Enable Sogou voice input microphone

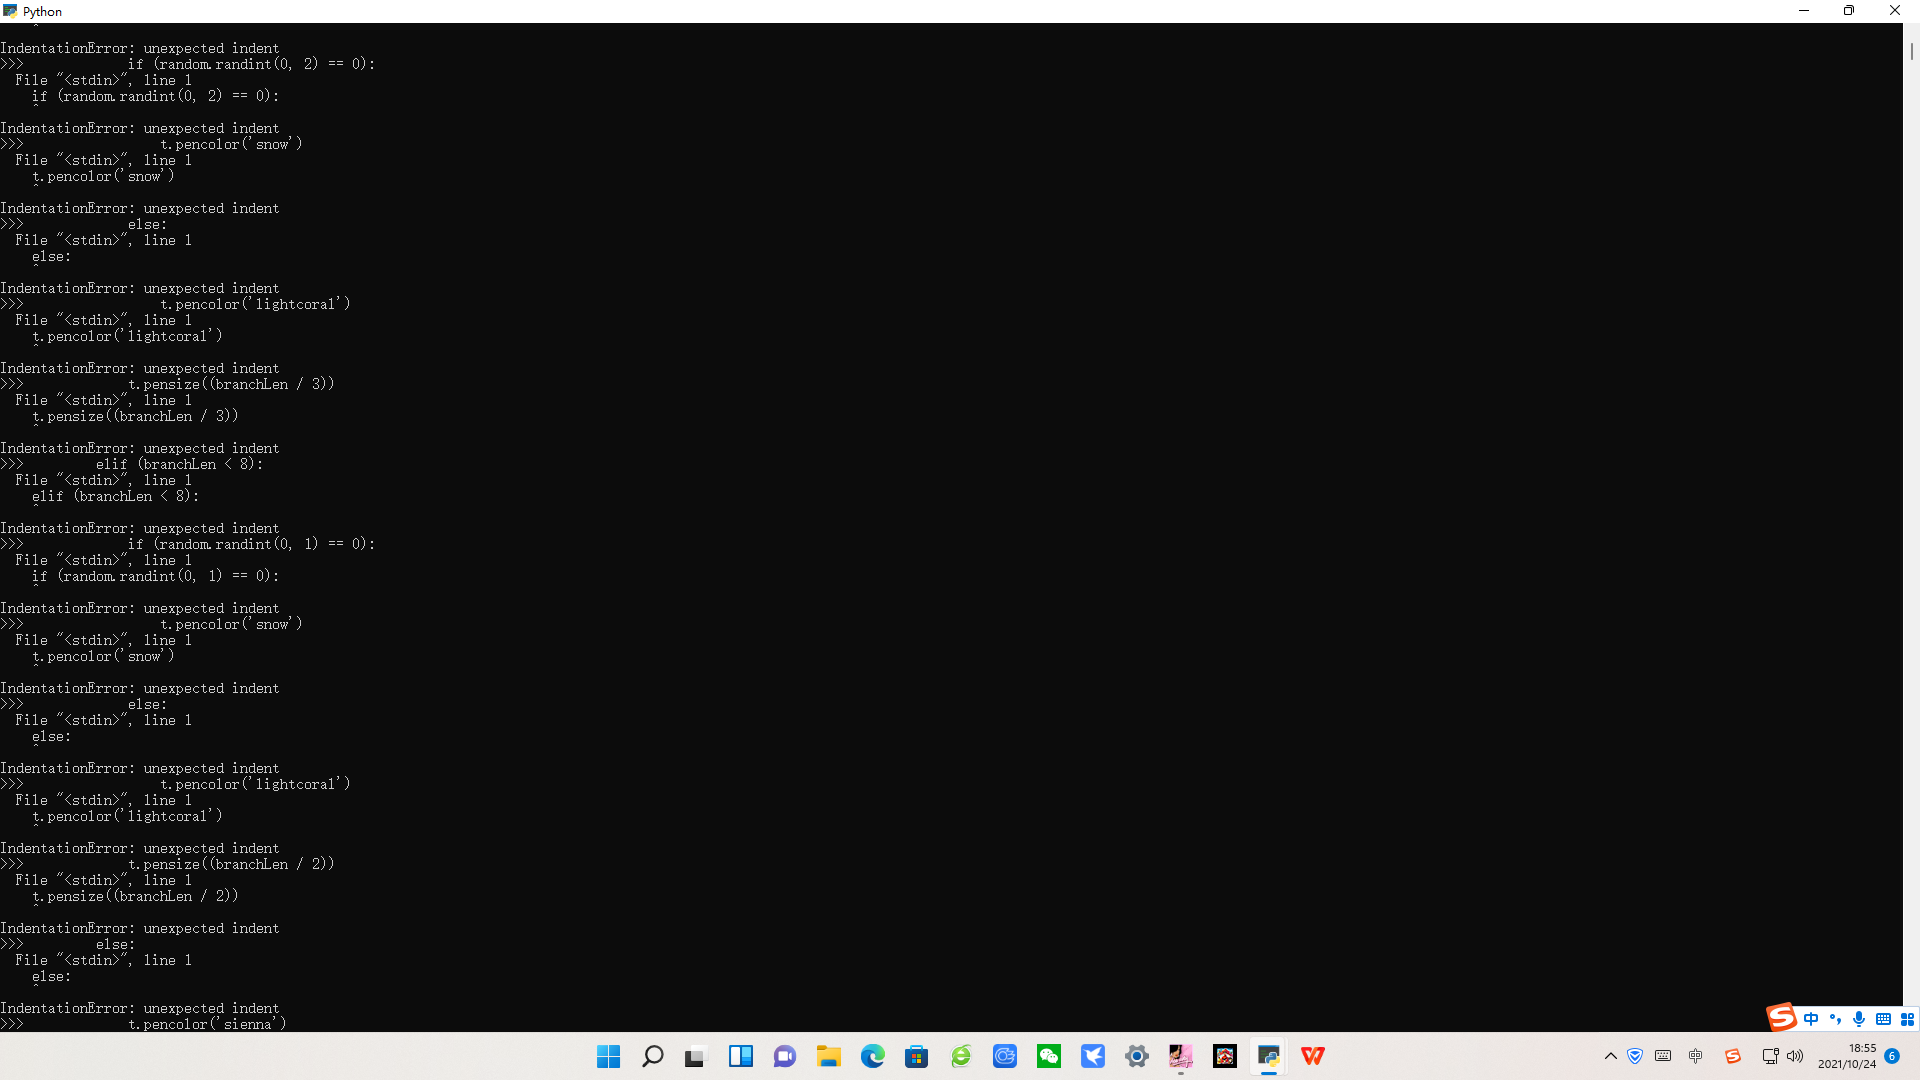pos(1859,1019)
